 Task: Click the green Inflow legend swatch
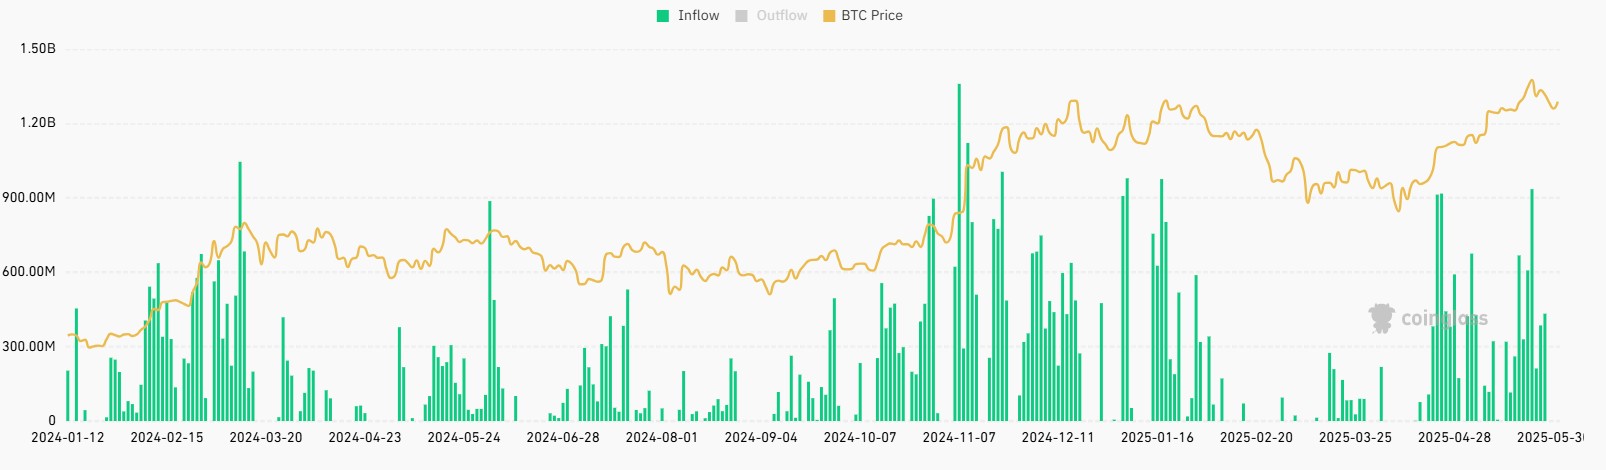click(663, 16)
